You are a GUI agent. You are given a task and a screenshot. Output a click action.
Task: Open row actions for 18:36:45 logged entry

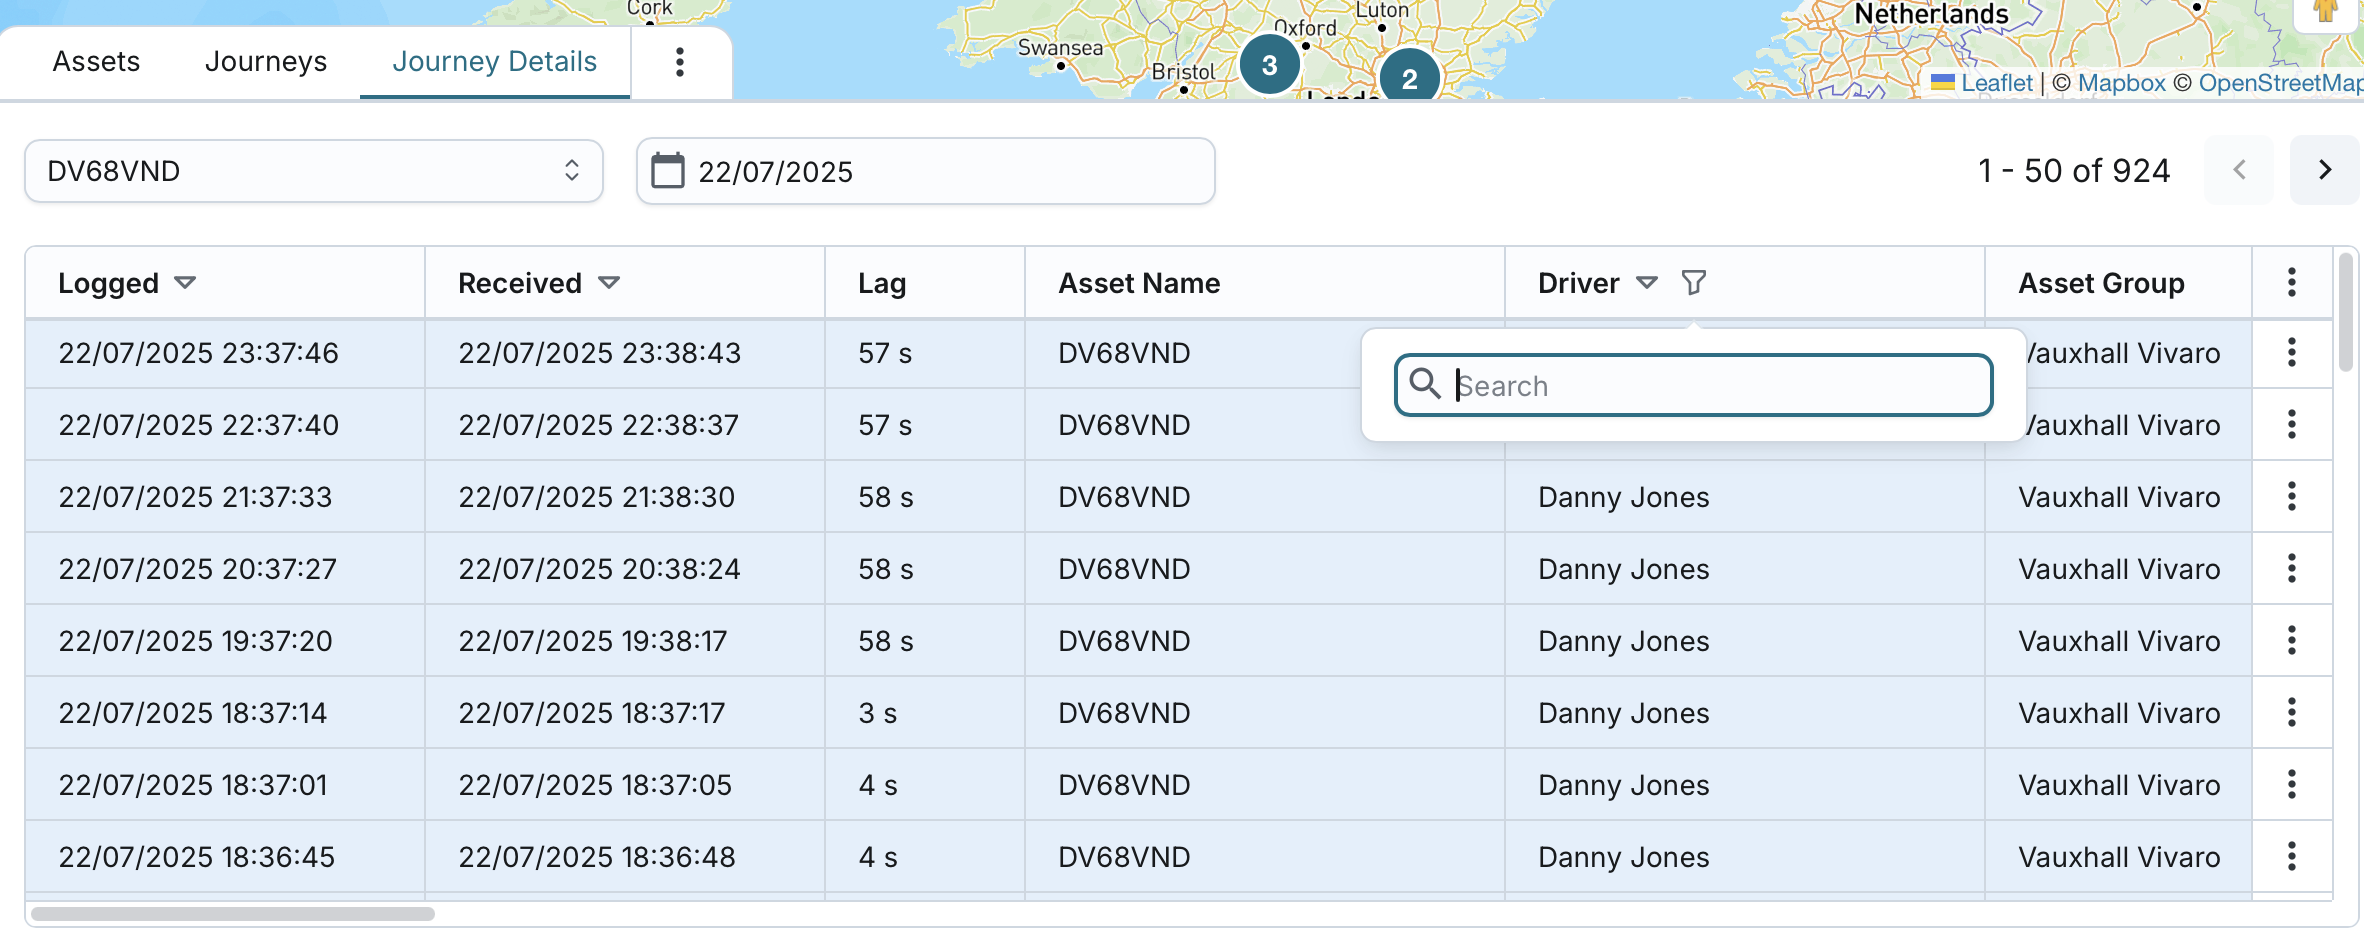2291,857
